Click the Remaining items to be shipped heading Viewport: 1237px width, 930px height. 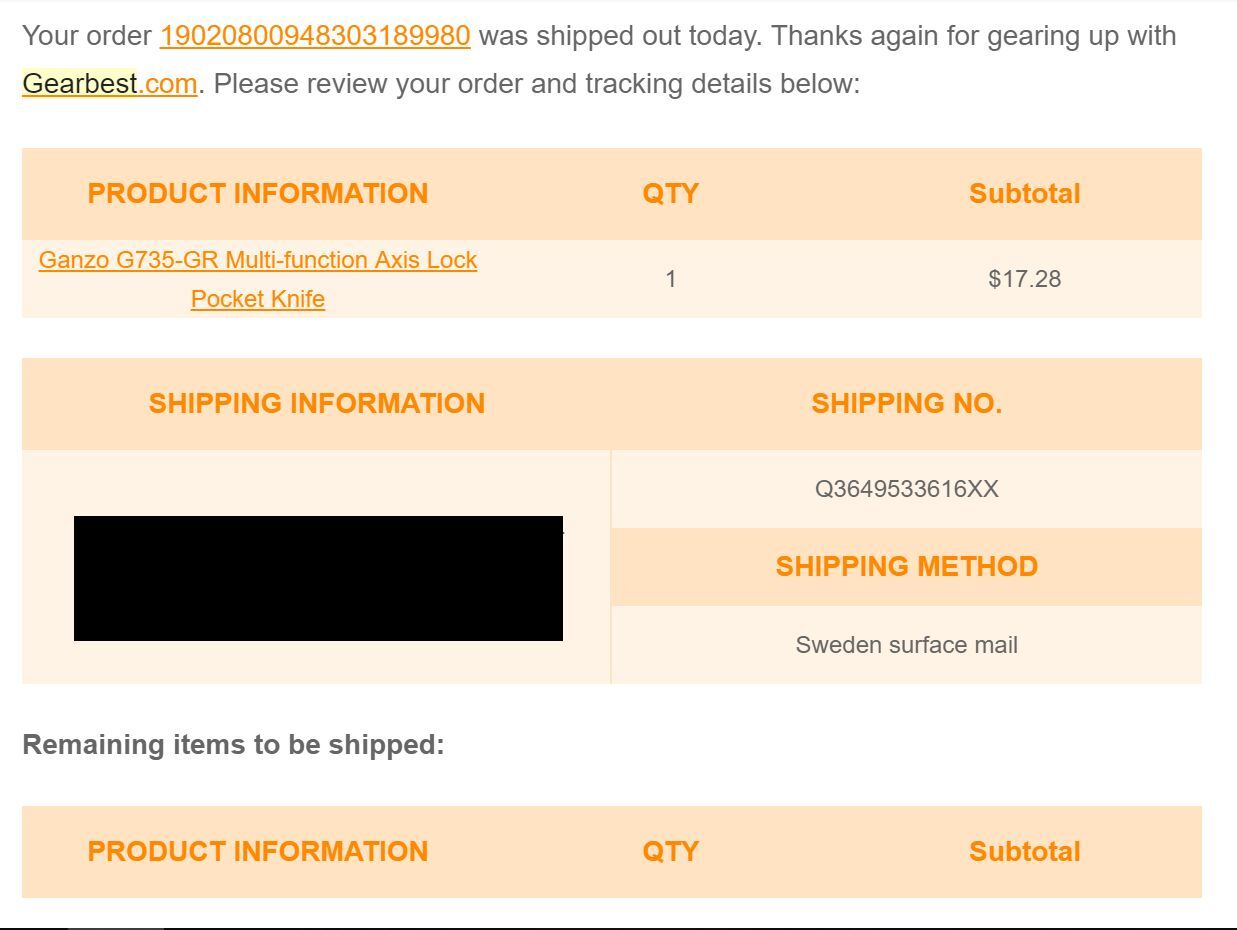[x=233, y=745]
